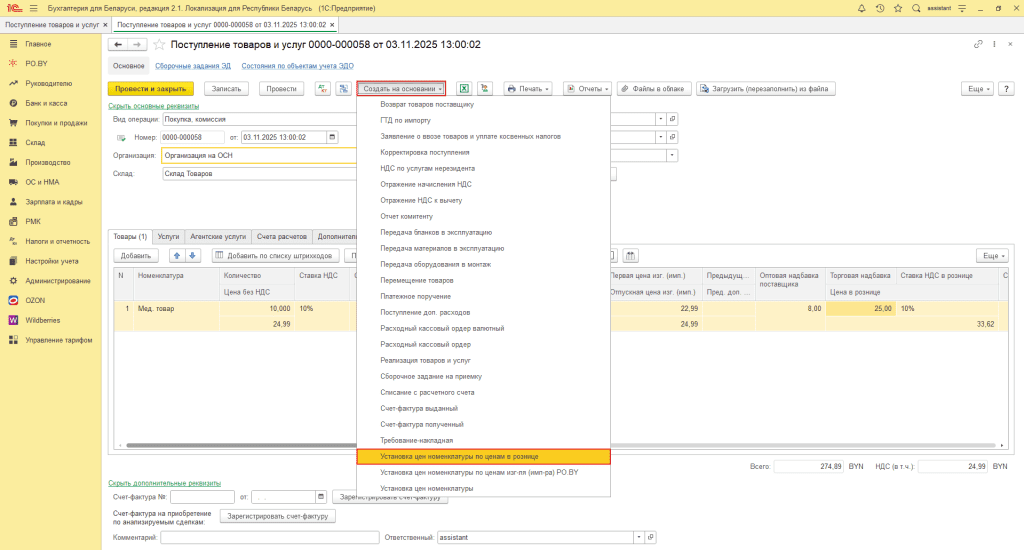Expand the Отчеты dropdown button

pos(587,88)
